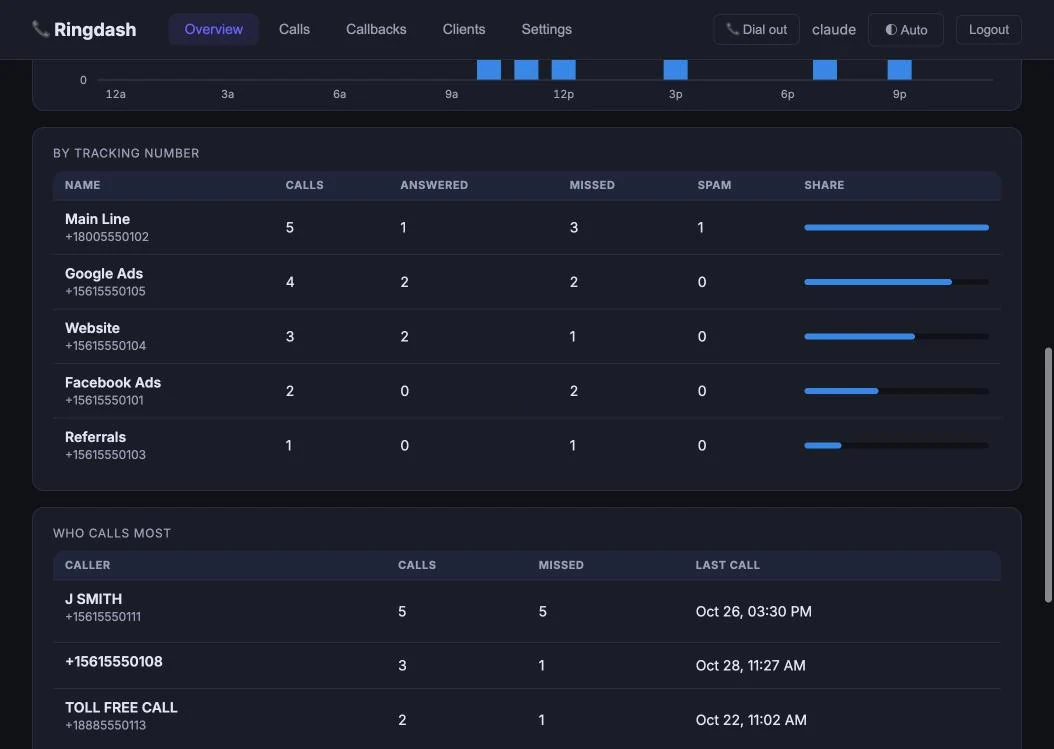Screen dimensions: 1054x749
Task: Click the Facebook Ads share progress bar
Action: tap(896, 391)
